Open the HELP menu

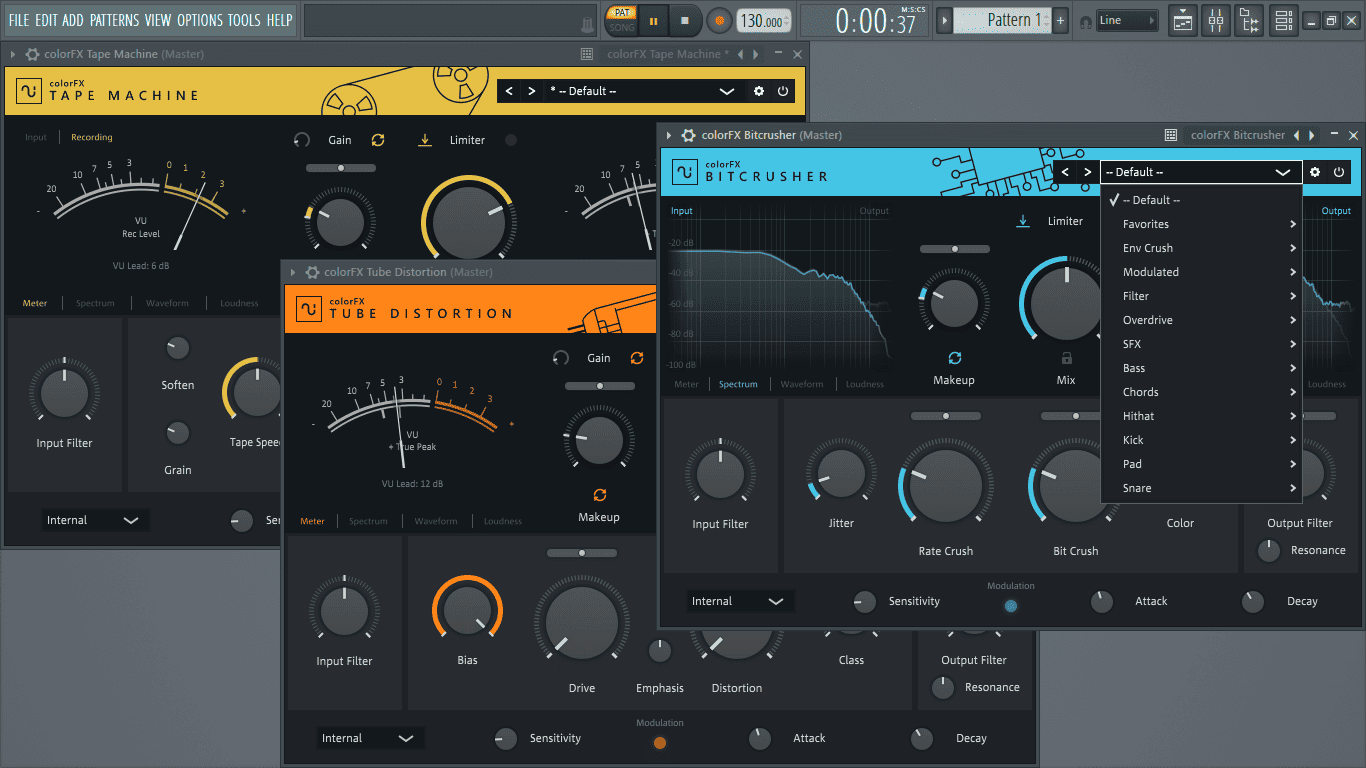(x=280, y=20)
